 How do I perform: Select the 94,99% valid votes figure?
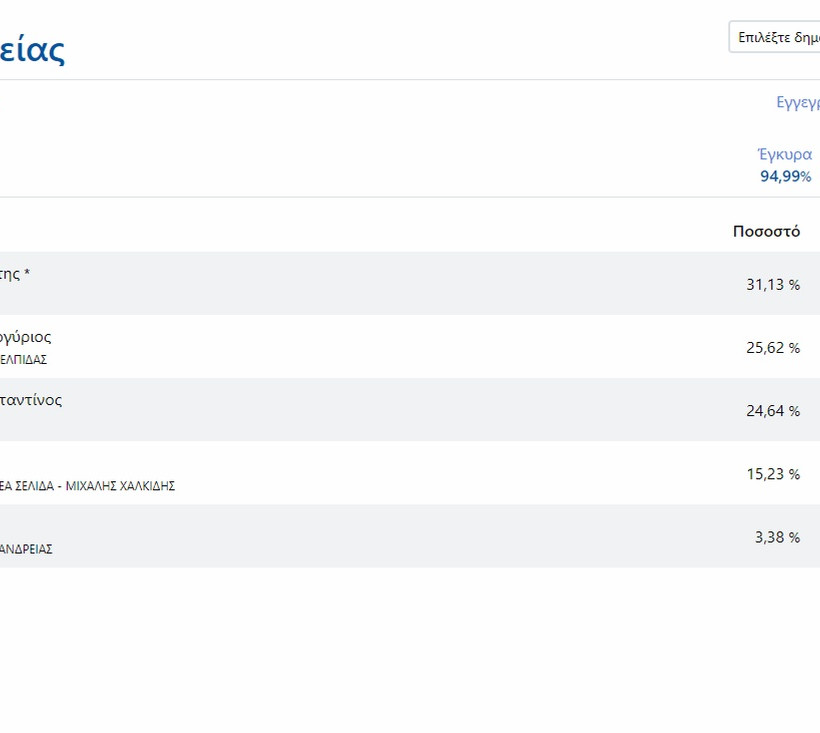[x=785, y=176]
